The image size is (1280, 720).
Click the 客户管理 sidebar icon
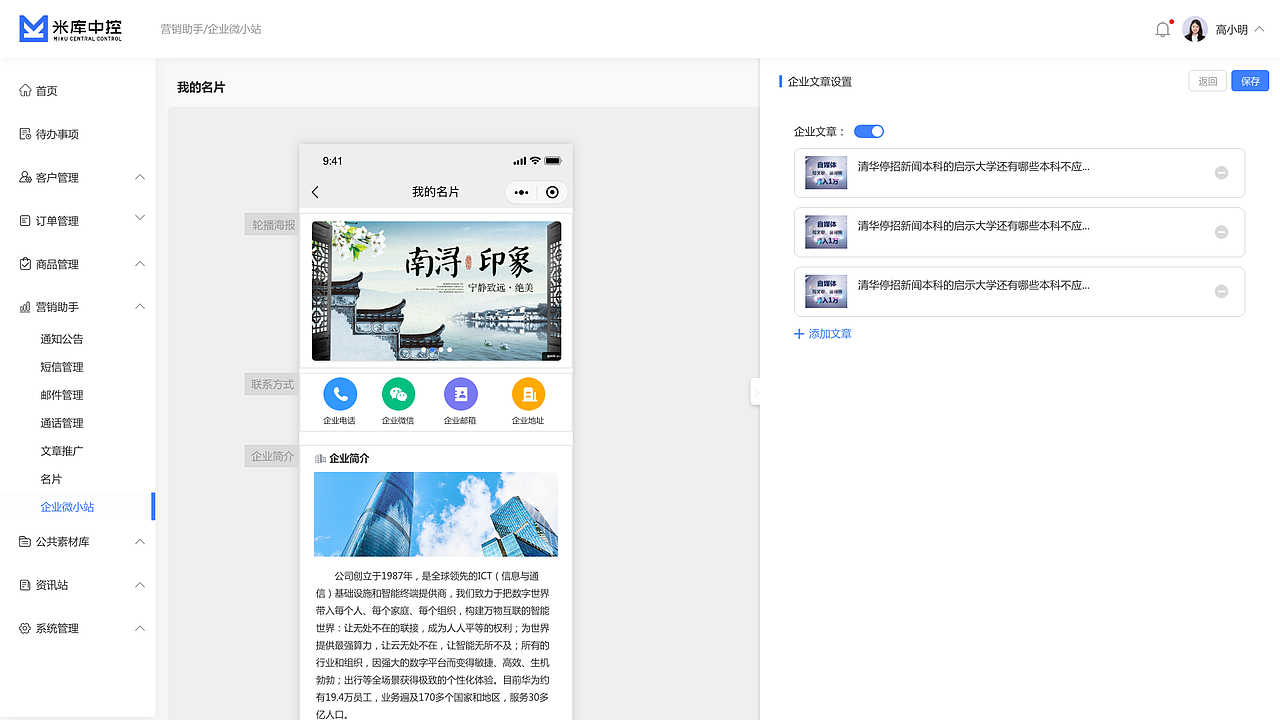[x=25, y=177]
